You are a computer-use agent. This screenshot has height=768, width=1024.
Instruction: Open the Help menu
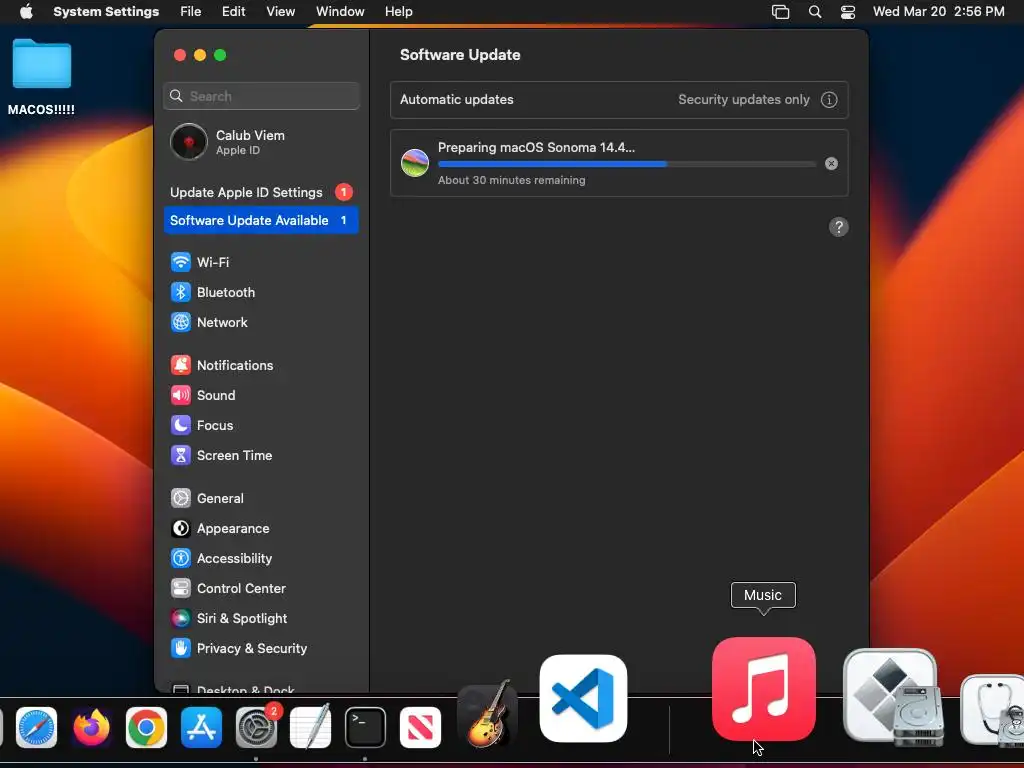398,12
